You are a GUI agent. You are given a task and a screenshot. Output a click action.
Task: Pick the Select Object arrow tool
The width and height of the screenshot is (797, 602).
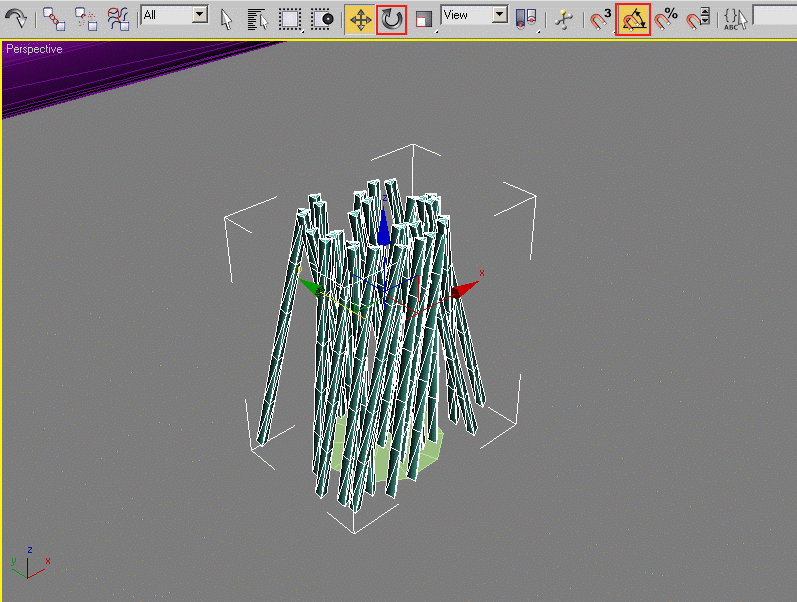point(226,19)
